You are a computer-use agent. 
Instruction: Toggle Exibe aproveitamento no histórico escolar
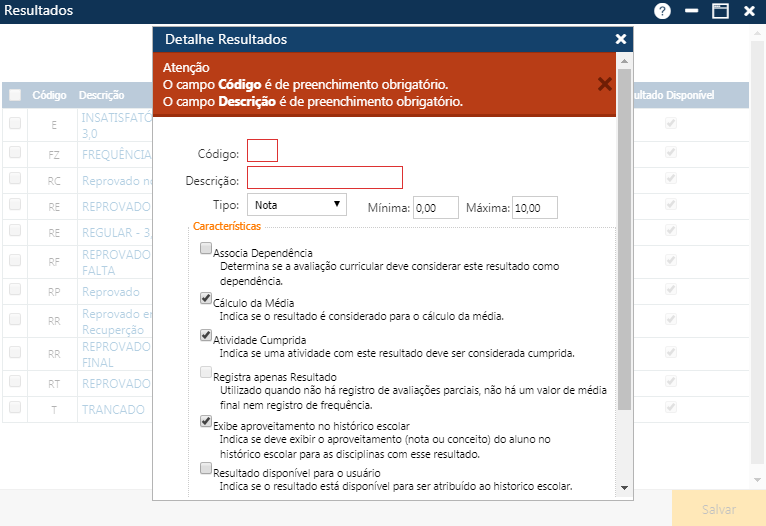coord(206,421)
